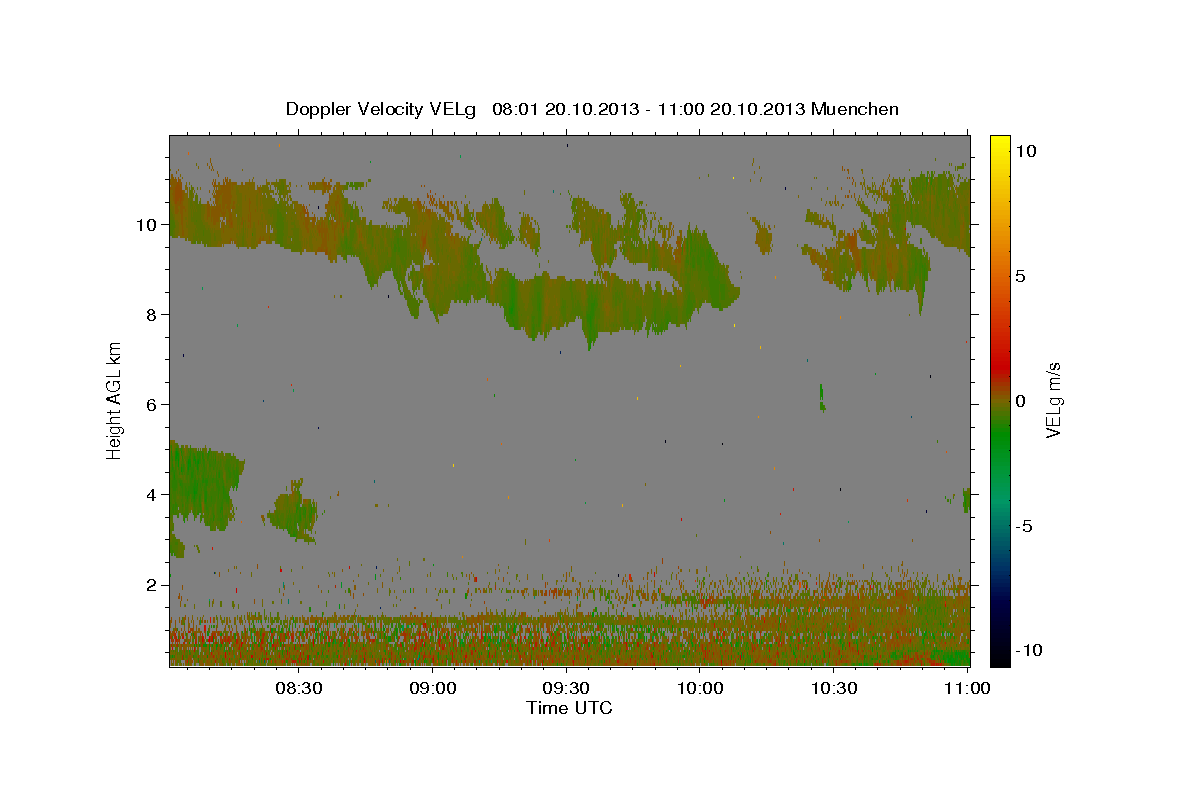Click the 'VELg m/s' colorbar label
The height and width of the screenshot is (800, 1200).
tap(1053, 400)
